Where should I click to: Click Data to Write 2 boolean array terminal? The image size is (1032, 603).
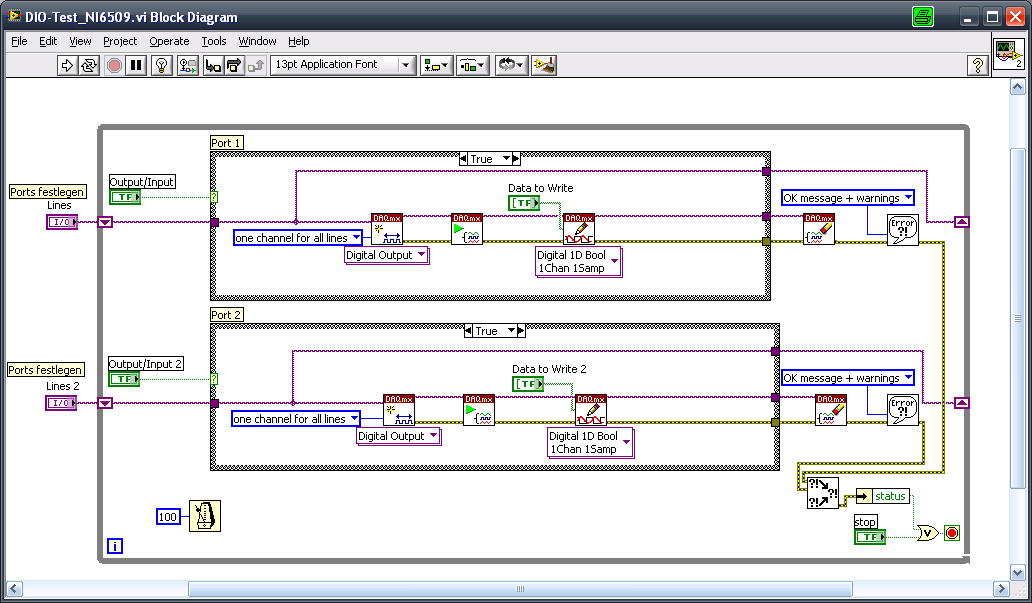(x=528, y=384)
